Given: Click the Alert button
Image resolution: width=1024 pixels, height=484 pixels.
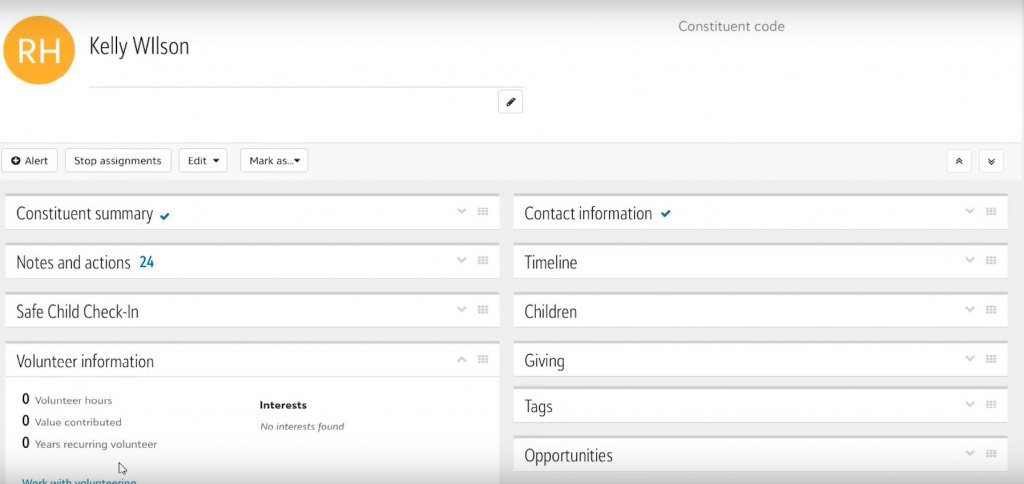Looking at the screenshot, I should (x=30, y=161).
